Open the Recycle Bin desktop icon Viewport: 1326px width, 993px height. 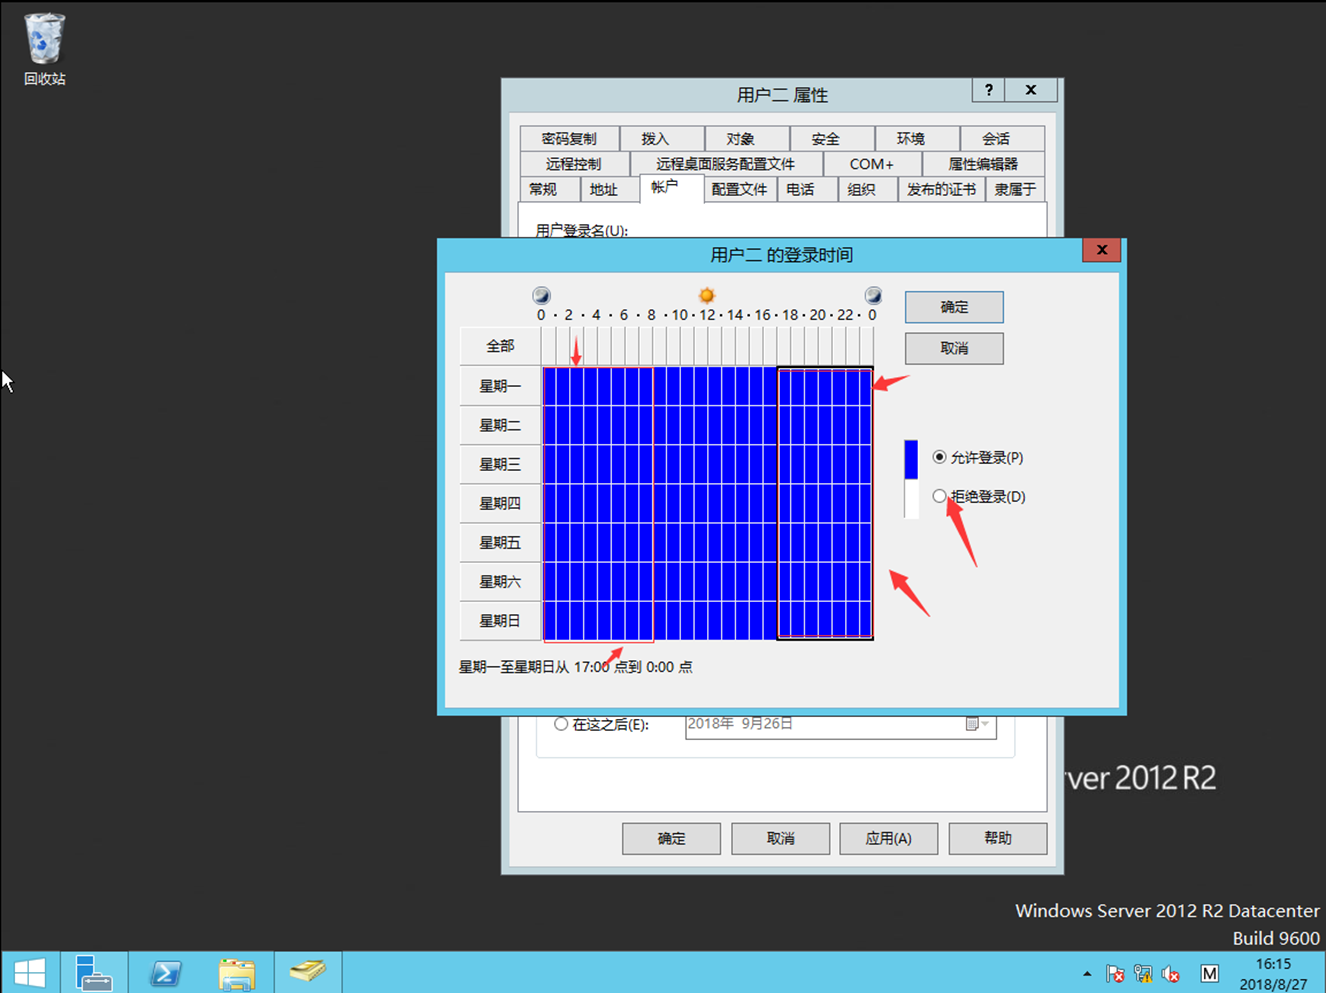click(x=44, y=50)
